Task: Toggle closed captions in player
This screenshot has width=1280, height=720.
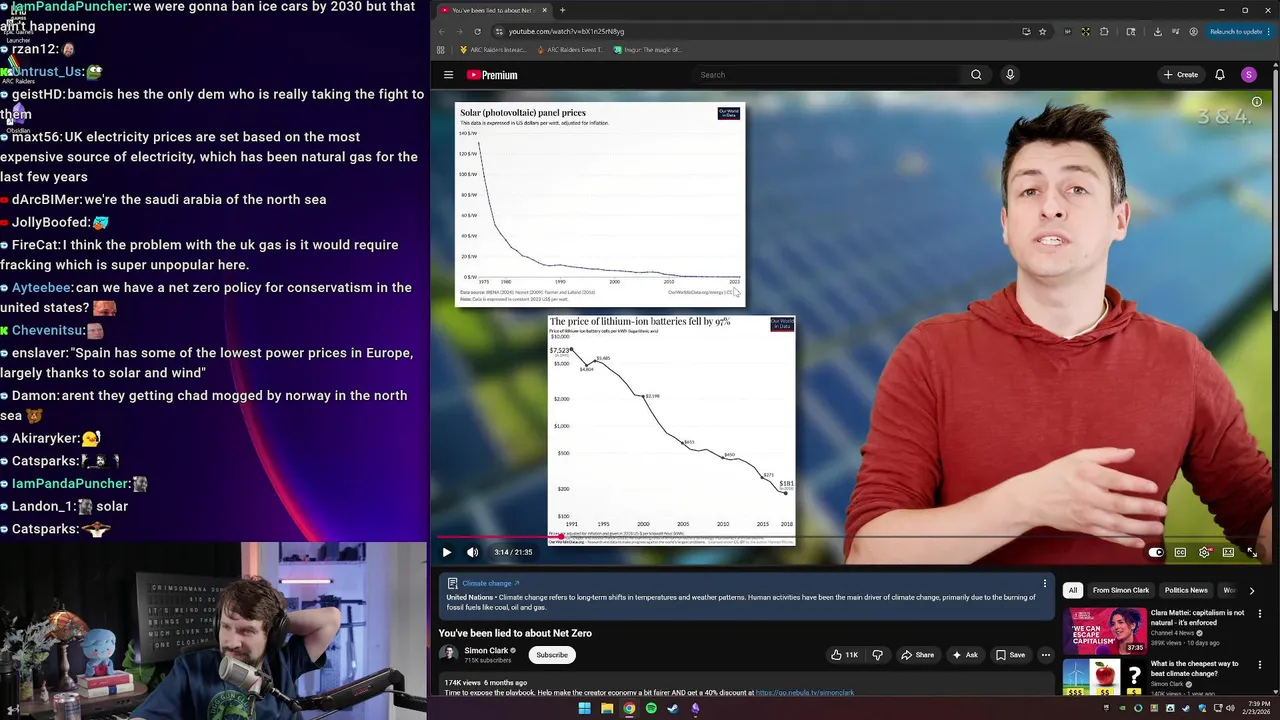Action: (1180, 552)
